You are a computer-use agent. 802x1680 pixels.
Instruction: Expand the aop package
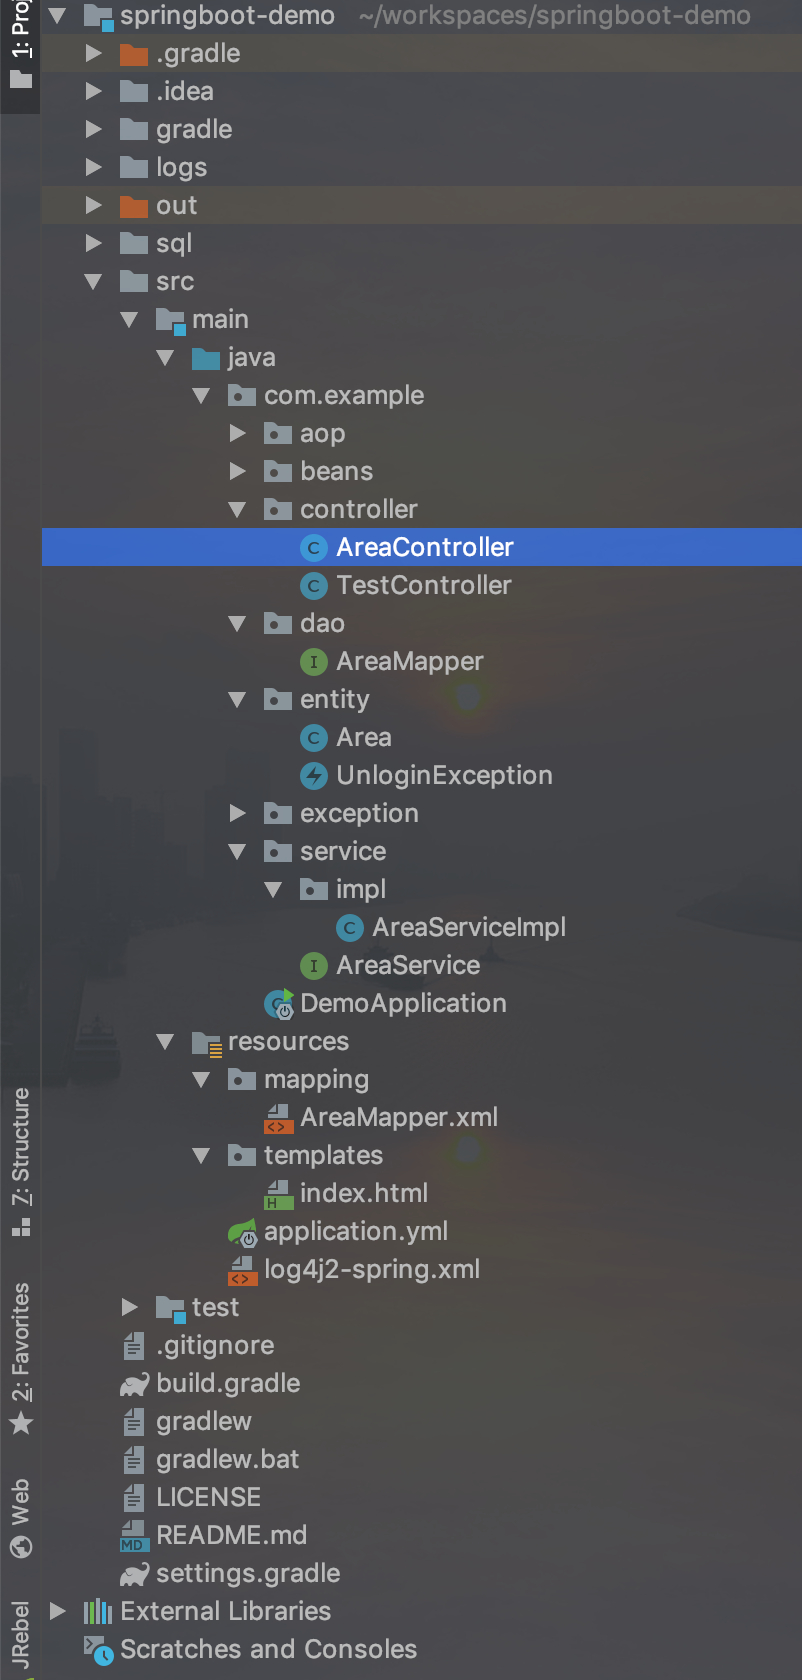click(x=237, y=434)
